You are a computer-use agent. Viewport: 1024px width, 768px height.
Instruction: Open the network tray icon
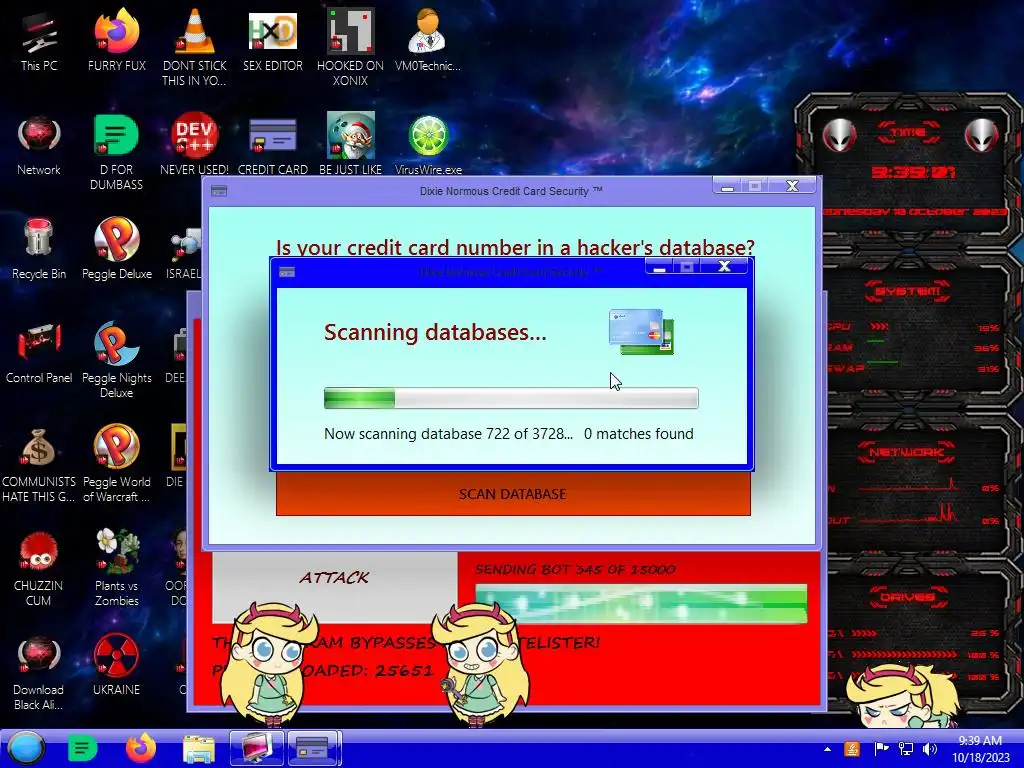(x=906, y=749)
